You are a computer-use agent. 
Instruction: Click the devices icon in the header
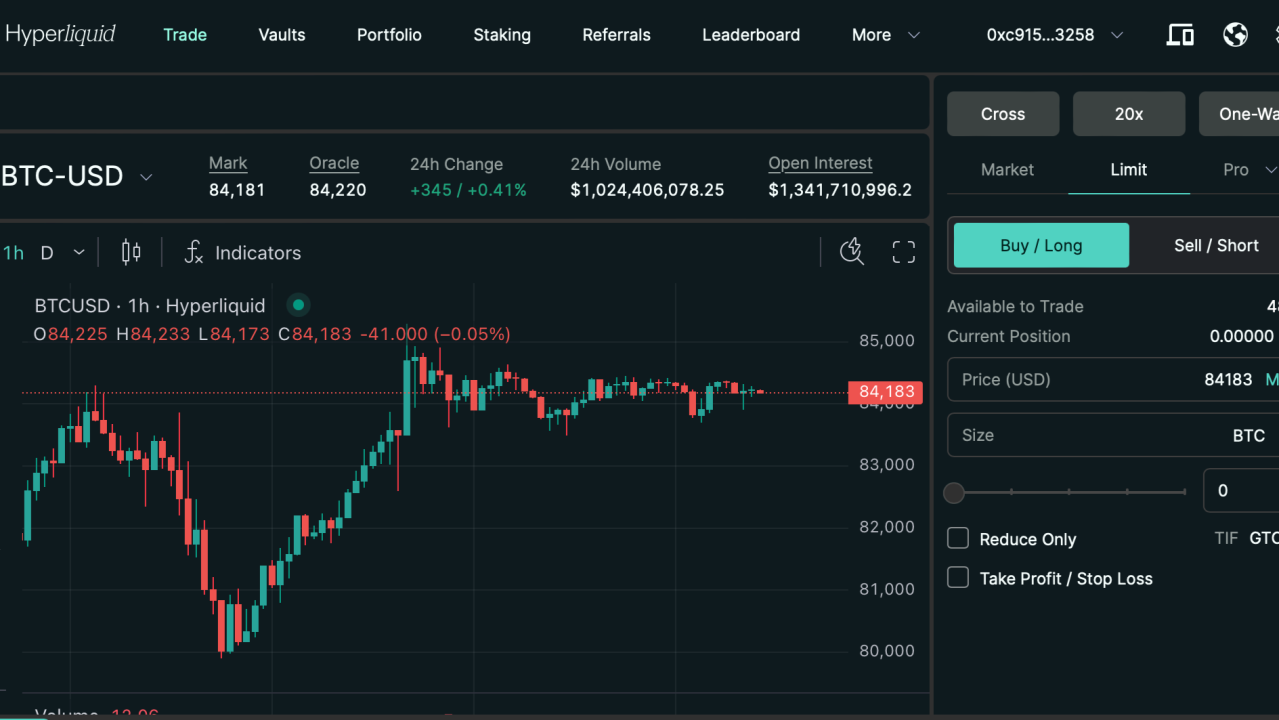pos(1180,34)
